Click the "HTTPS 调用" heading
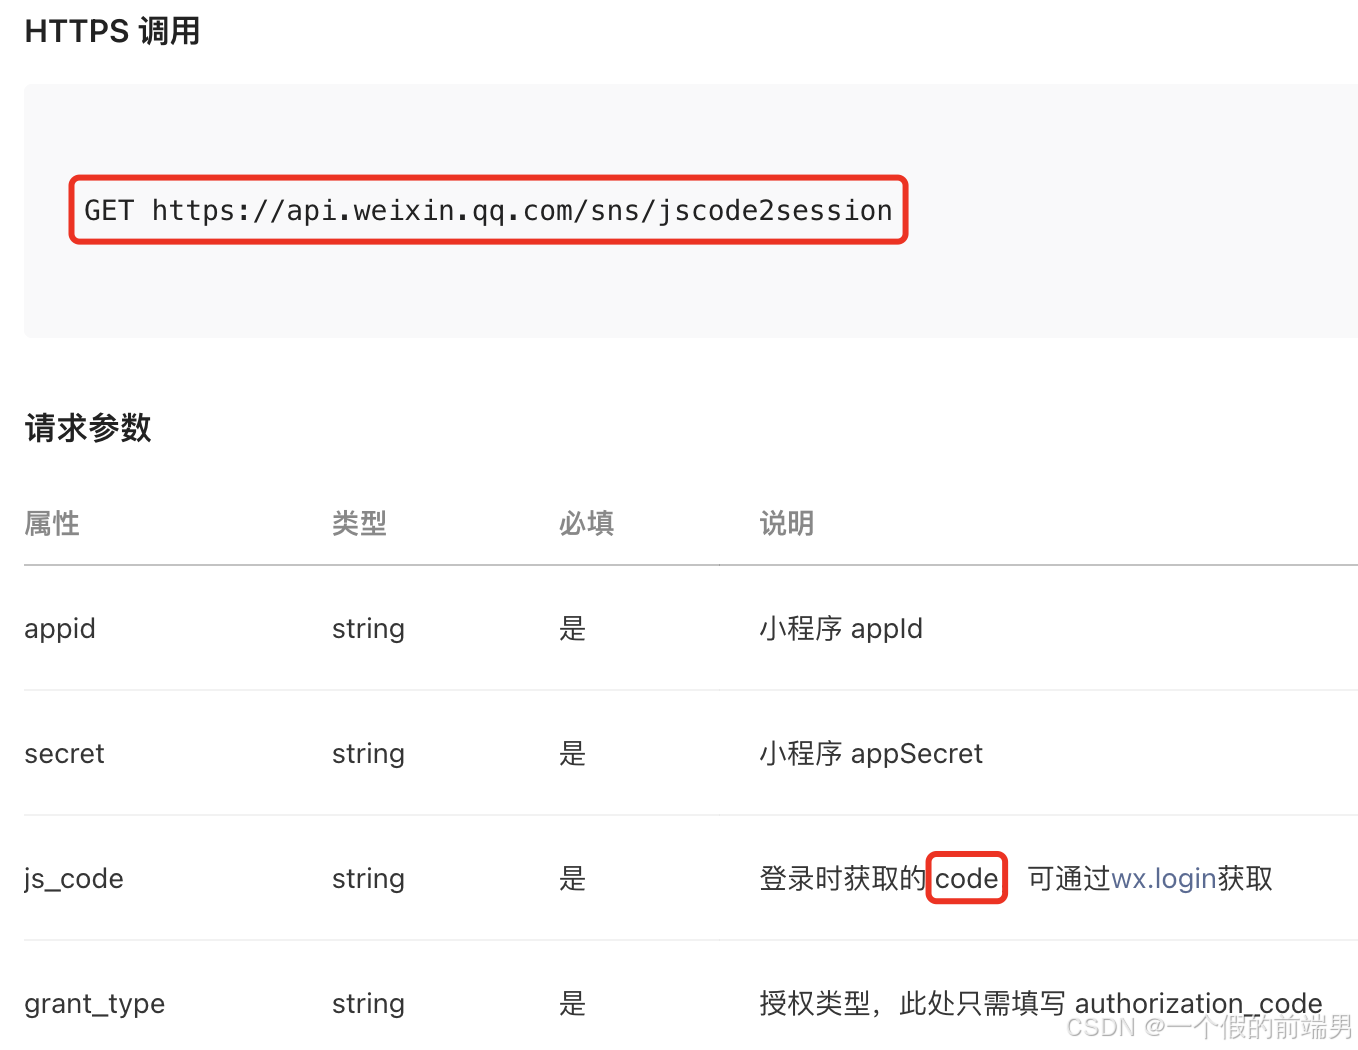 112,31
